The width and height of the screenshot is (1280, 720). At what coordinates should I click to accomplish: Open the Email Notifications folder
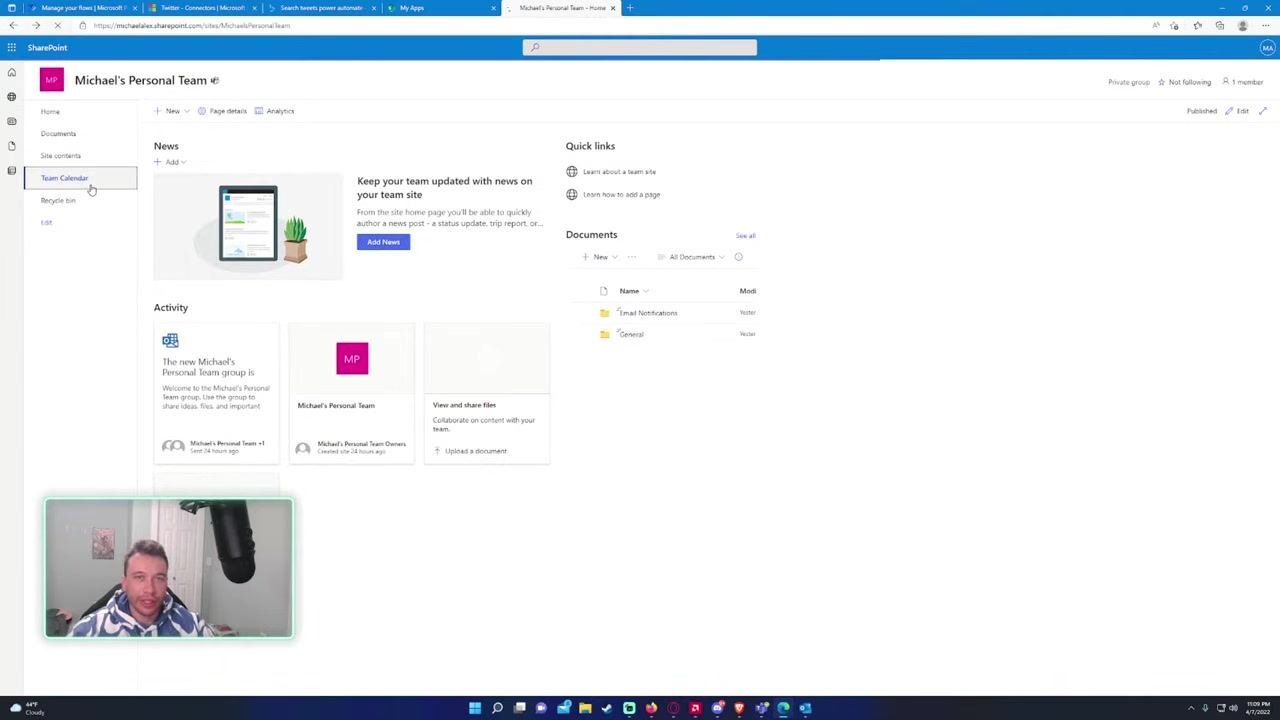pyautogui.click(x=648, y=313)
